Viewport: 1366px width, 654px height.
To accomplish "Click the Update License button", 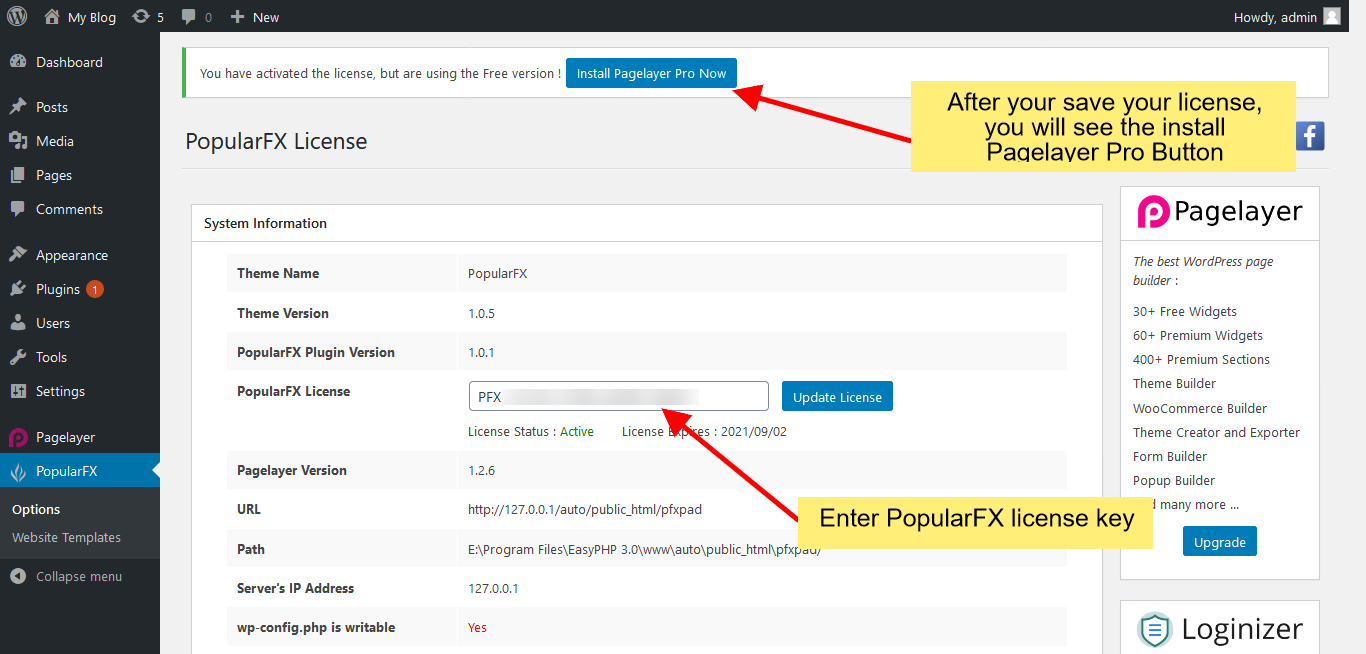I will click(x=837, y=397).
